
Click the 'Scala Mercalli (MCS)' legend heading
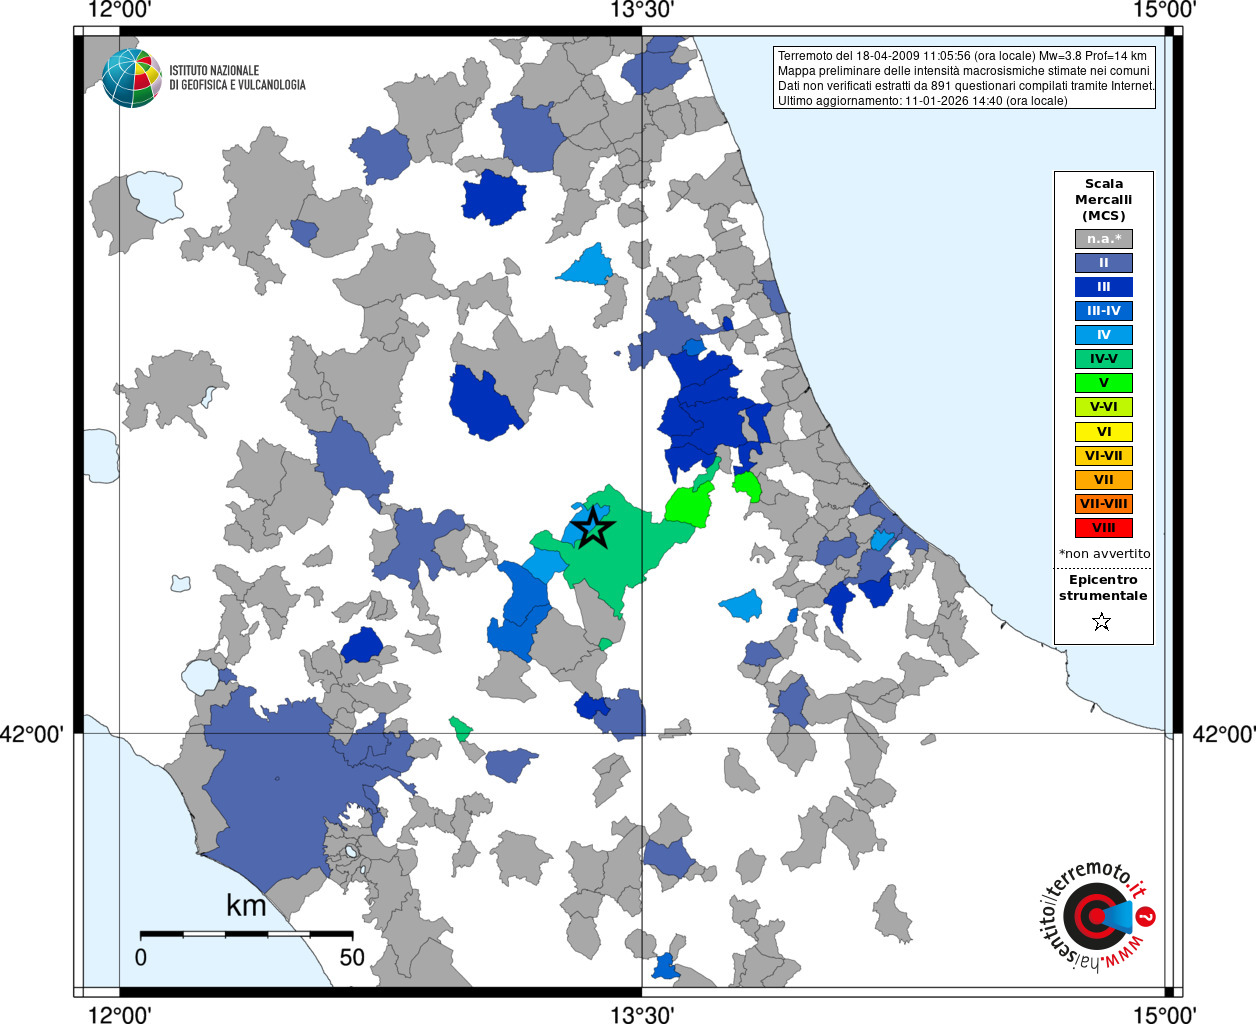pos(1104,200)
